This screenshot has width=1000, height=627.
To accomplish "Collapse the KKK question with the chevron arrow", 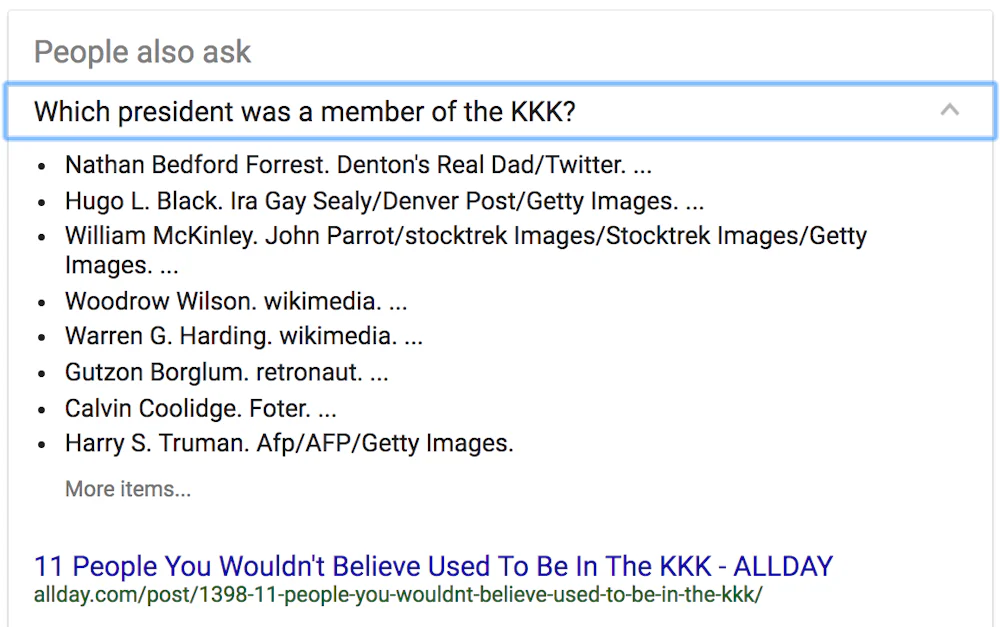I will tap(949, 110).
